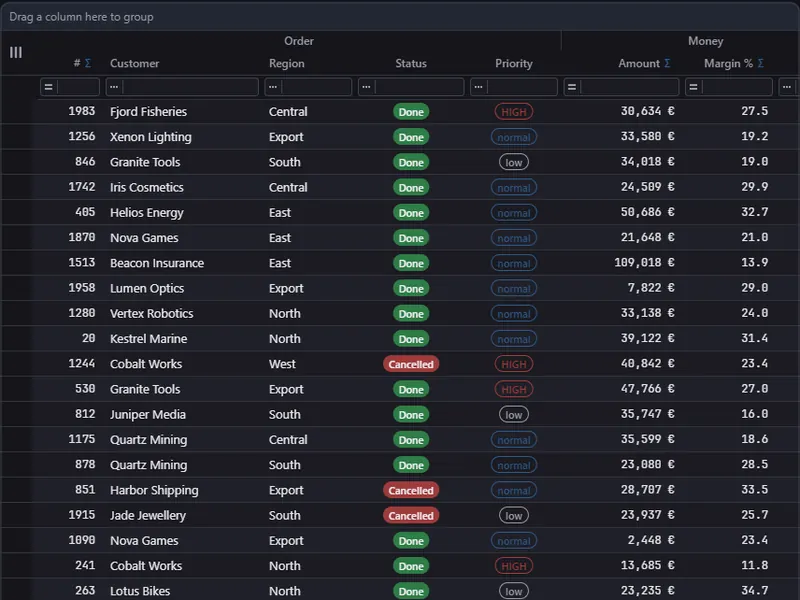Click the Cancelled badge for Harbor Shipping

411,490
